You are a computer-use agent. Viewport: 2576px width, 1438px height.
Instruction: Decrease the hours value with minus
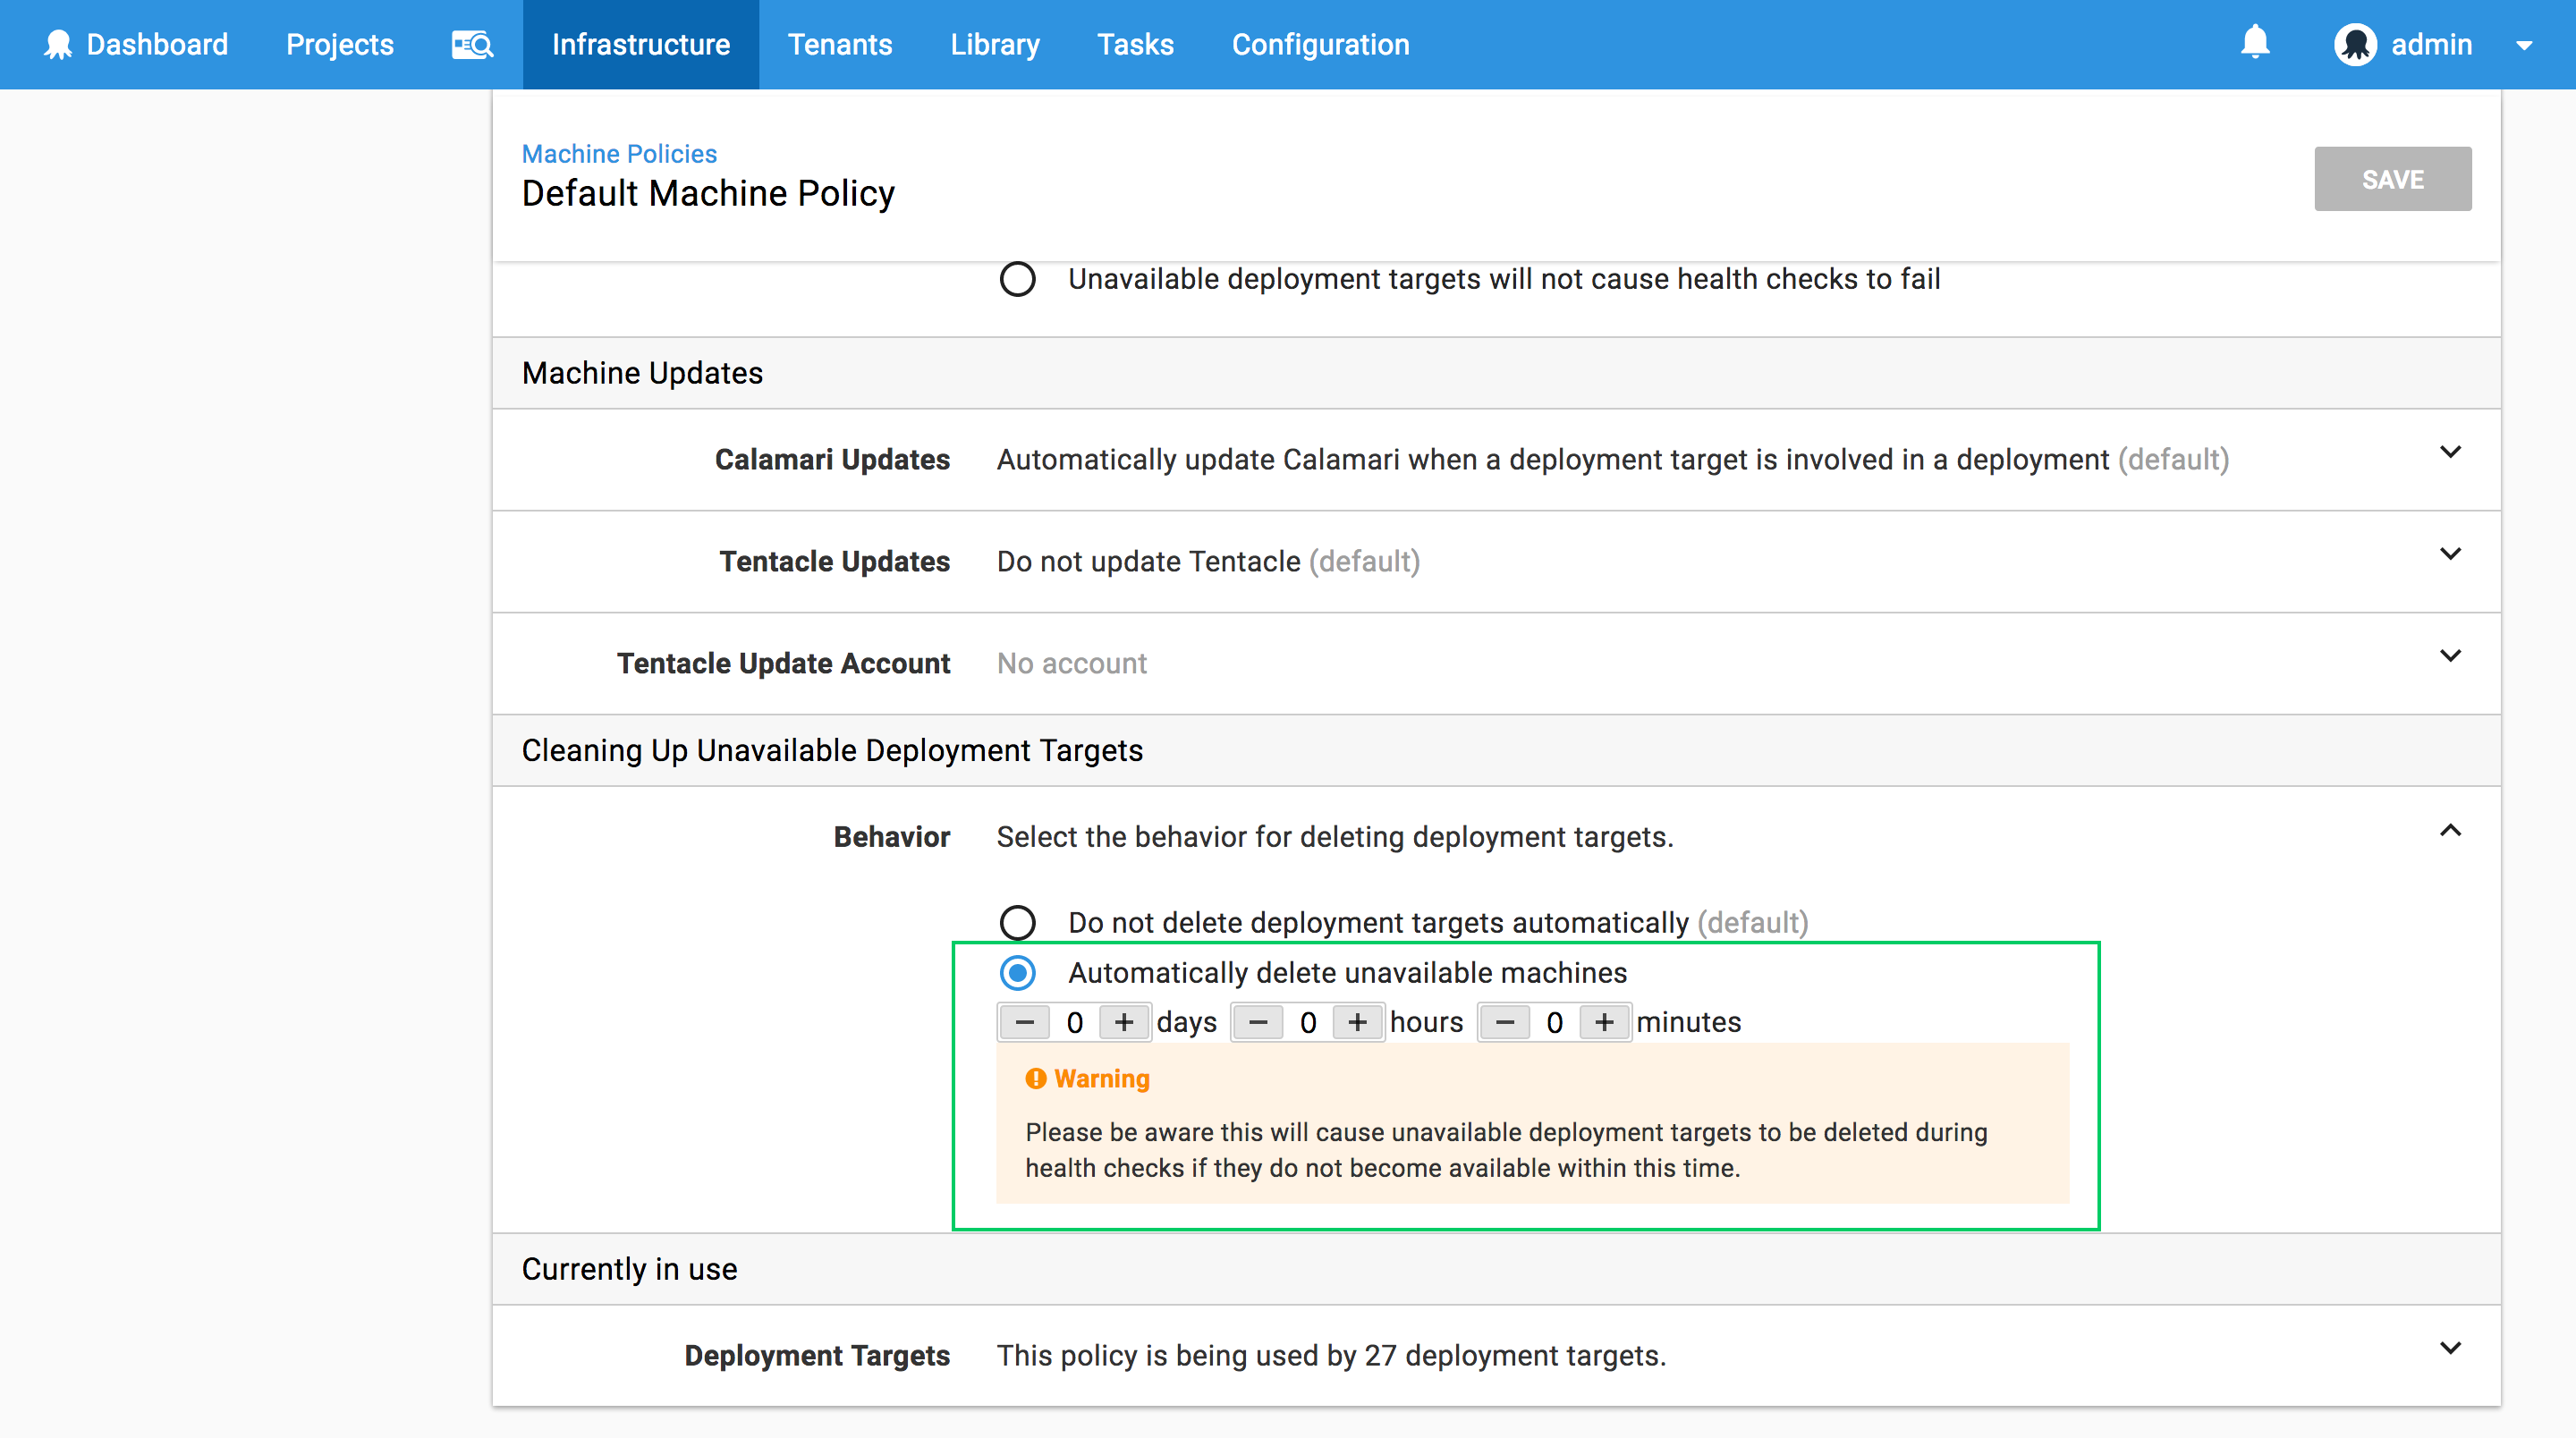pyautogui.click(x=1258, y=1022)
